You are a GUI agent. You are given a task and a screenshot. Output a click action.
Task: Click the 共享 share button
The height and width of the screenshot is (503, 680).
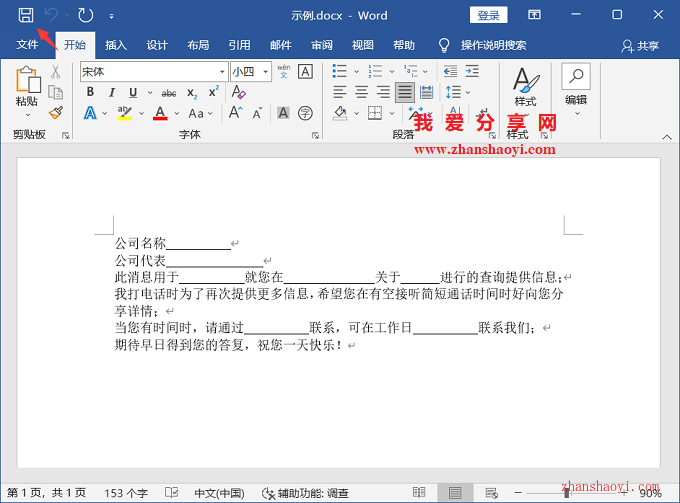click(x=640, y=46)
